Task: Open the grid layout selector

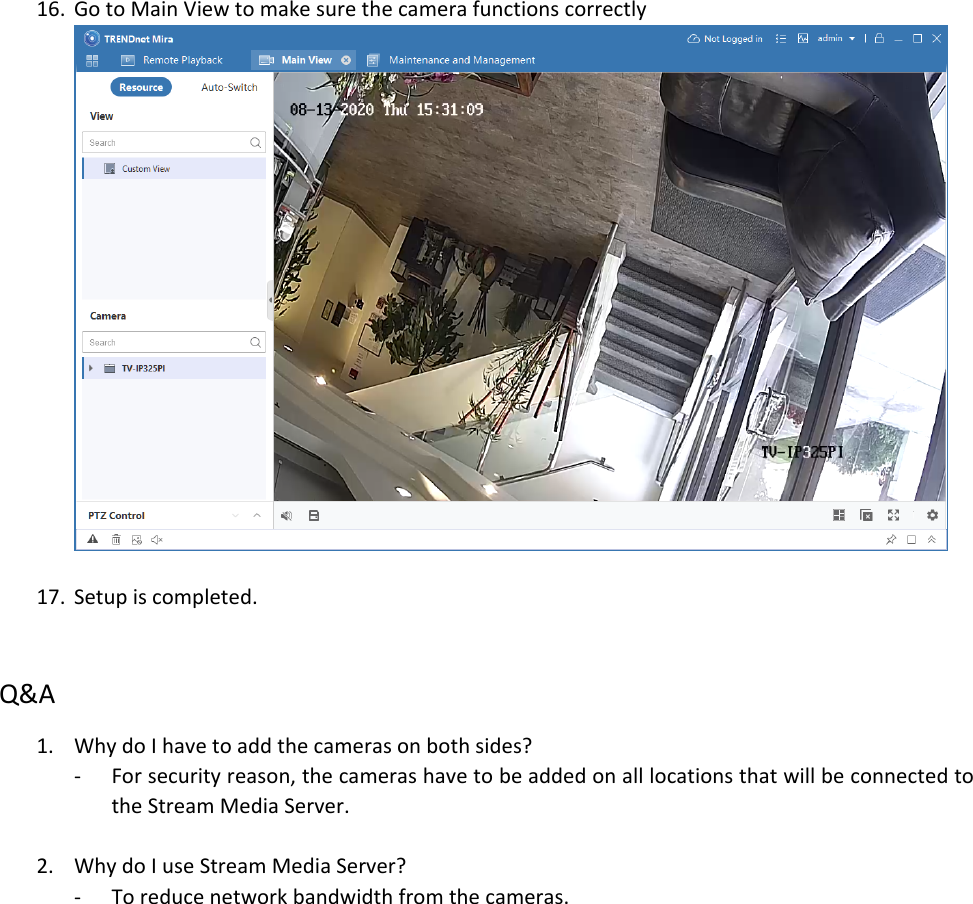Action: point(838,515)
